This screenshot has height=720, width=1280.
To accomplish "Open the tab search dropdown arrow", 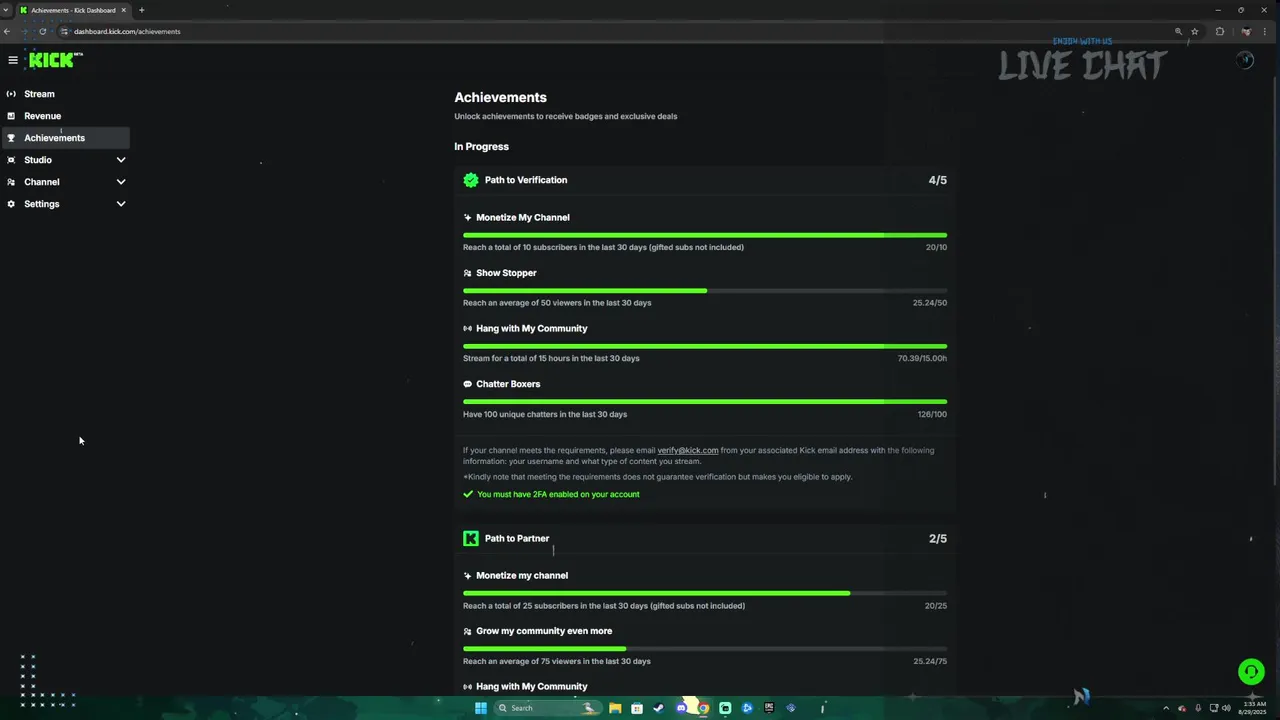I will [6, 10].
